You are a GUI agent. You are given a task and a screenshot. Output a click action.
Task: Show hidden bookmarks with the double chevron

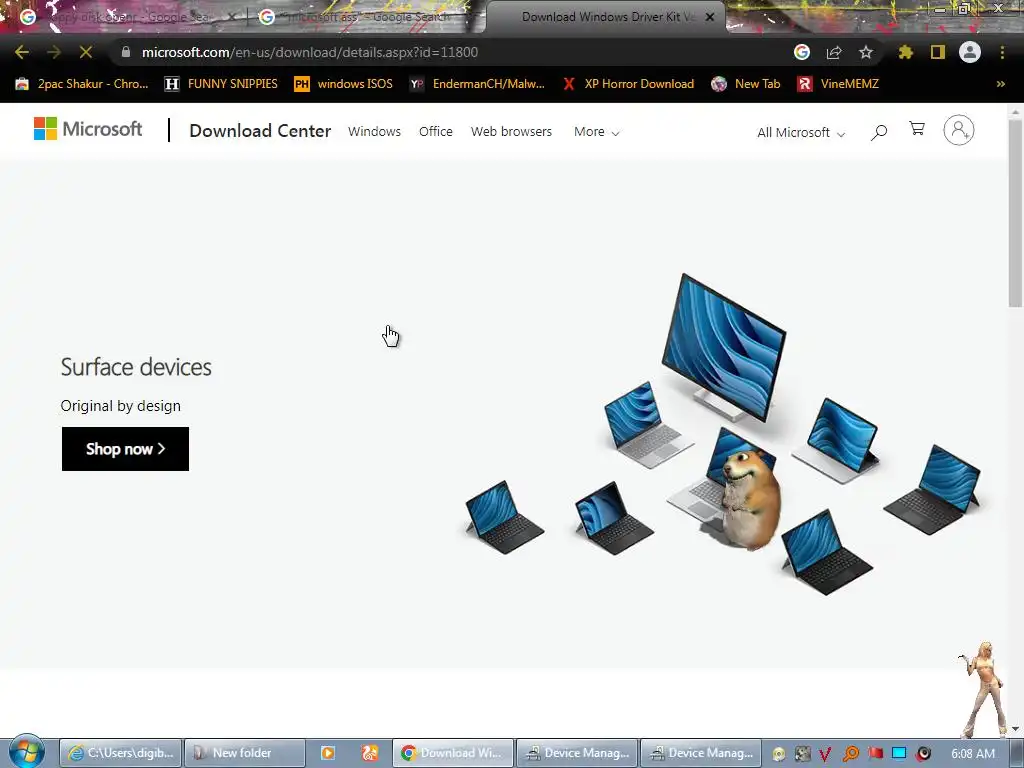coord(1000,84)
